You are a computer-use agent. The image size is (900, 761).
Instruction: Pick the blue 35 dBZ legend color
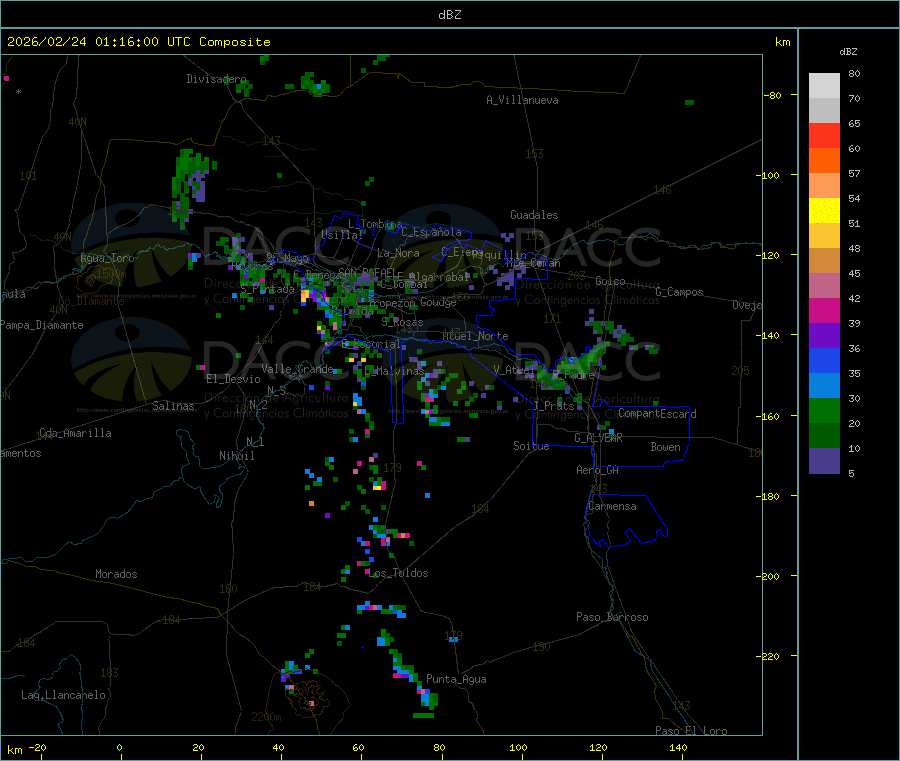824,360
